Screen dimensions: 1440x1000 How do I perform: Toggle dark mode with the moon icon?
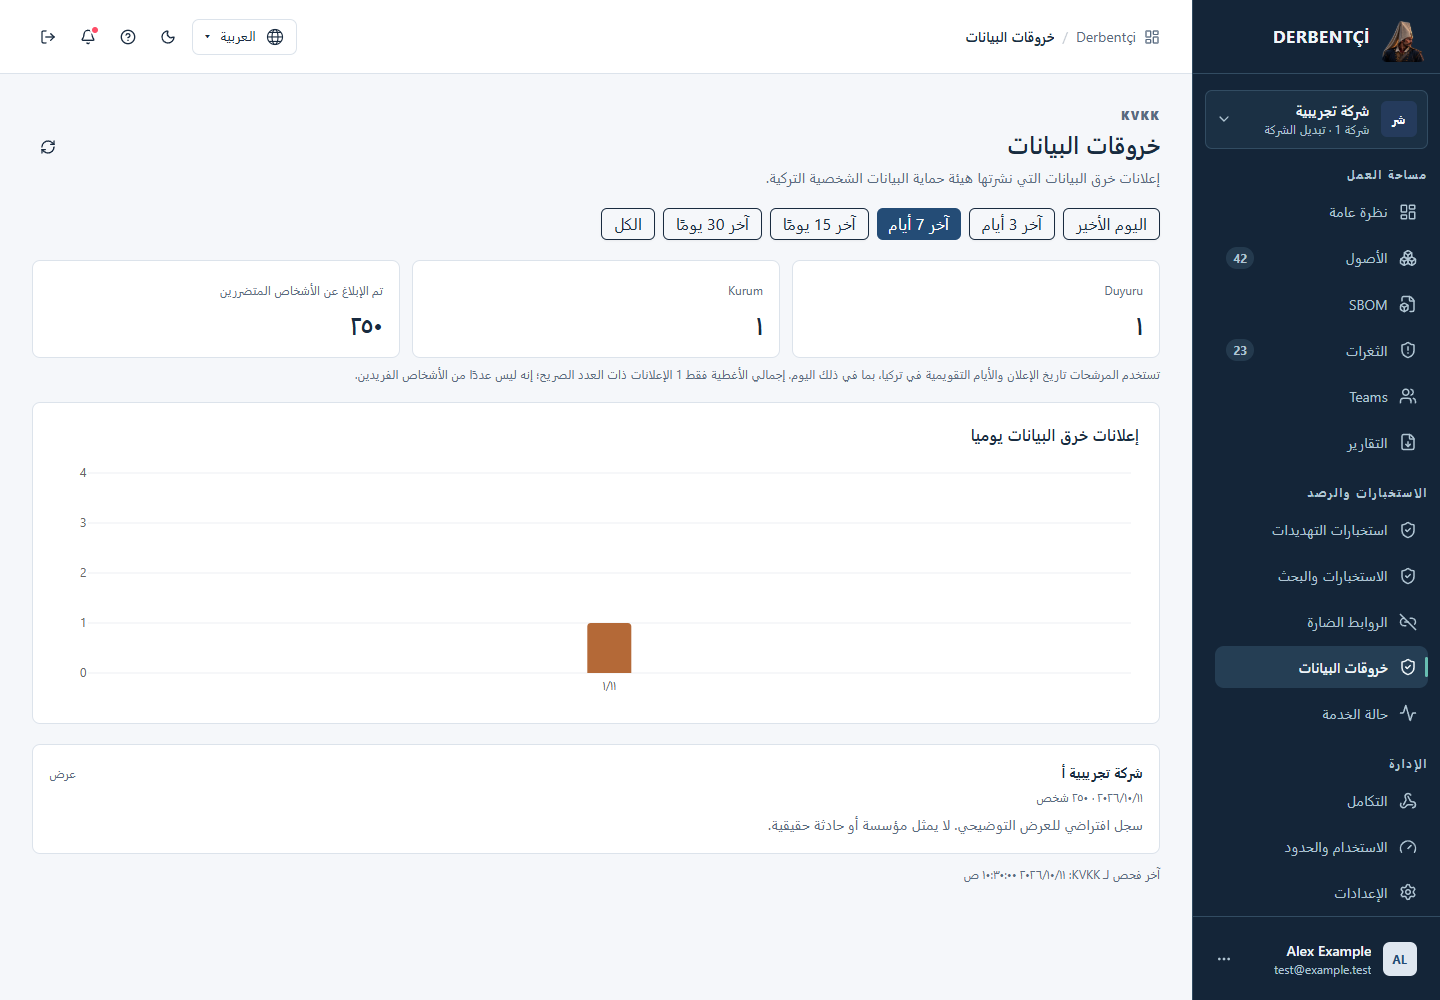click(x=168, y=37)
